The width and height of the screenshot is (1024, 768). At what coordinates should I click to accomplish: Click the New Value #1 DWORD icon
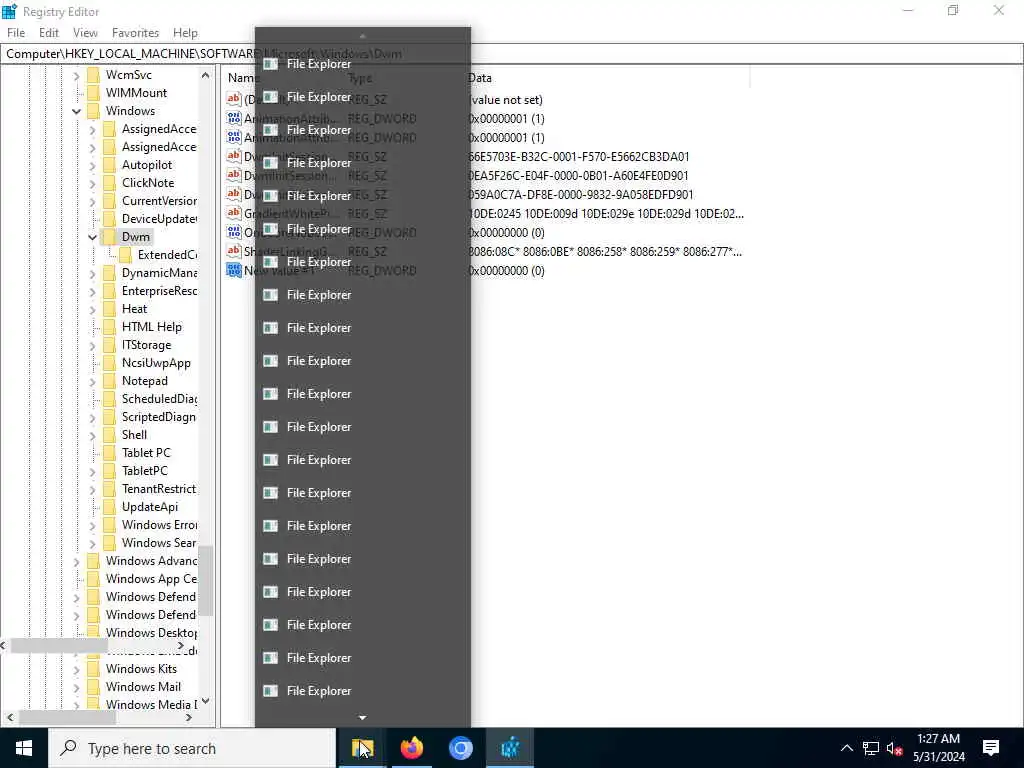234,270
